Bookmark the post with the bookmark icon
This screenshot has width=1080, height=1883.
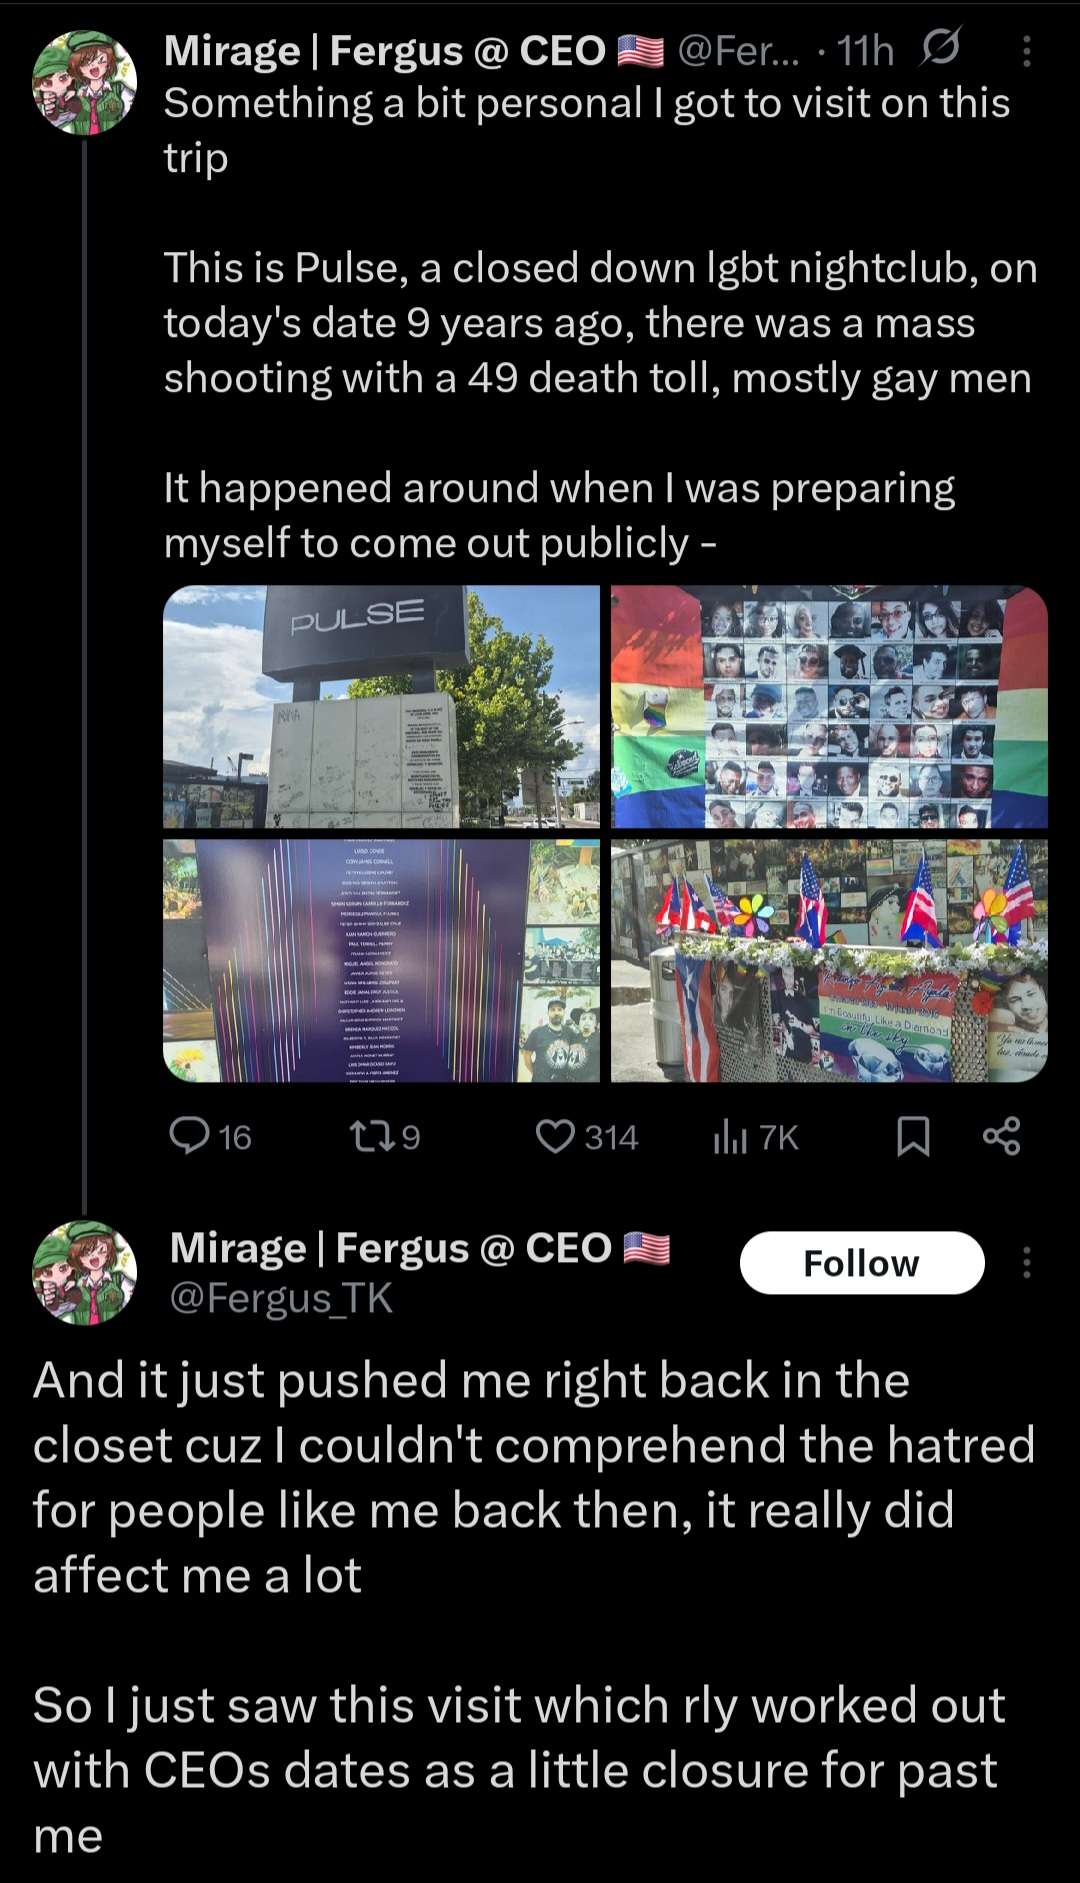point(913,1136)
